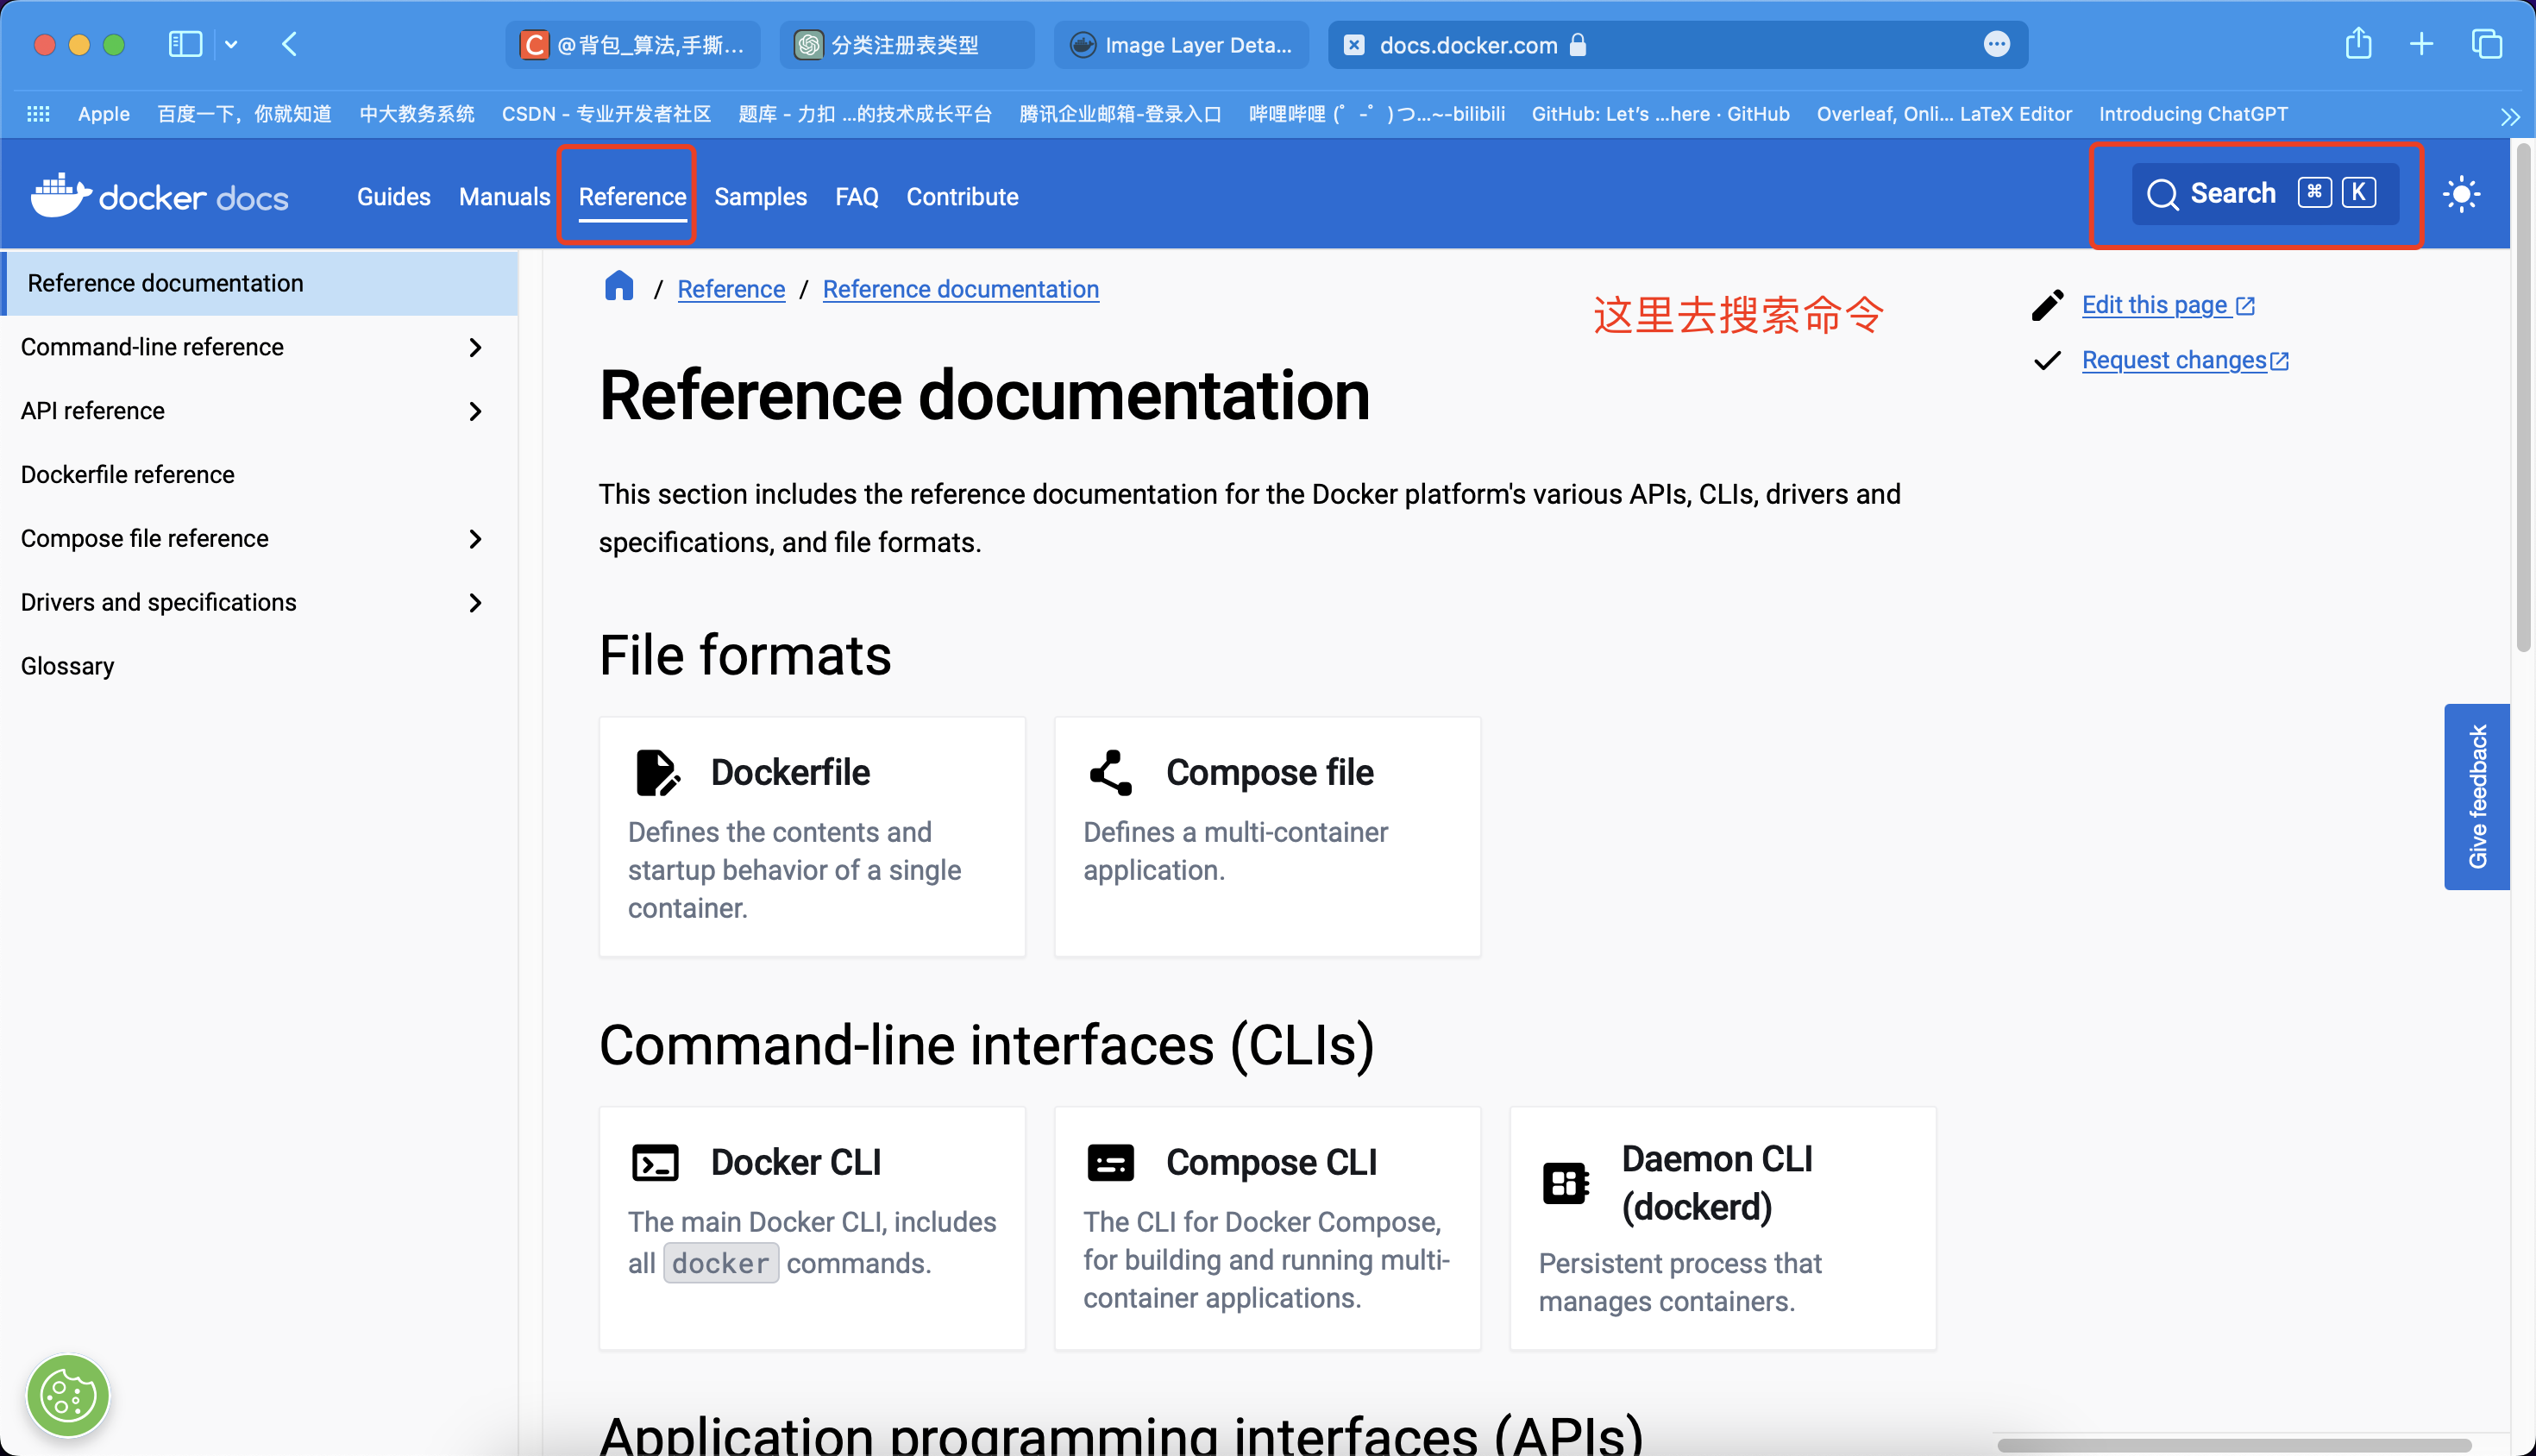Open bookmarks grid apps icon

click(38, 114)
